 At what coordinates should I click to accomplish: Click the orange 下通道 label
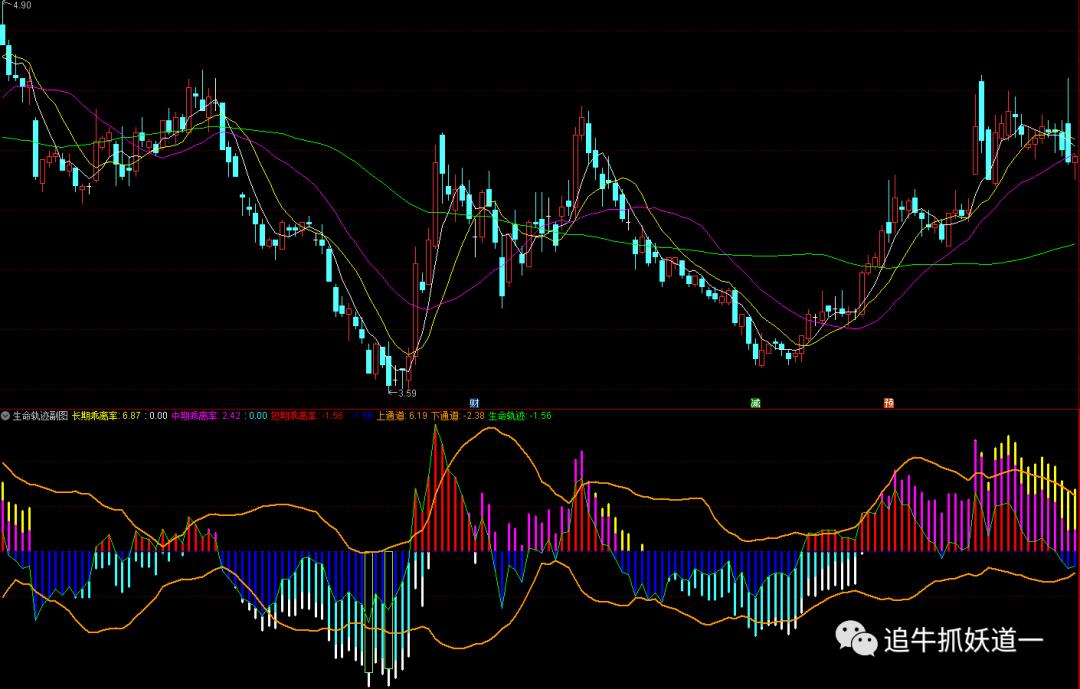click(446, 415)
